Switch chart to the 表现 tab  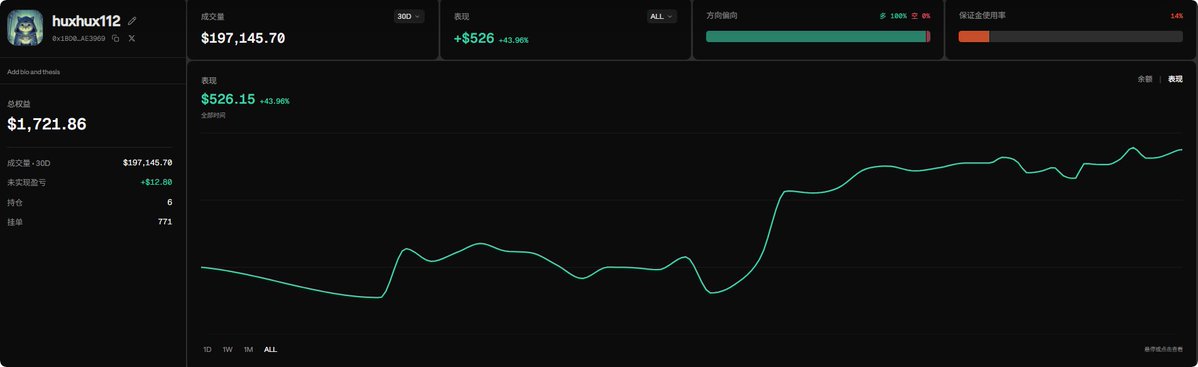pyautogui.click(x=1175, y=79)
